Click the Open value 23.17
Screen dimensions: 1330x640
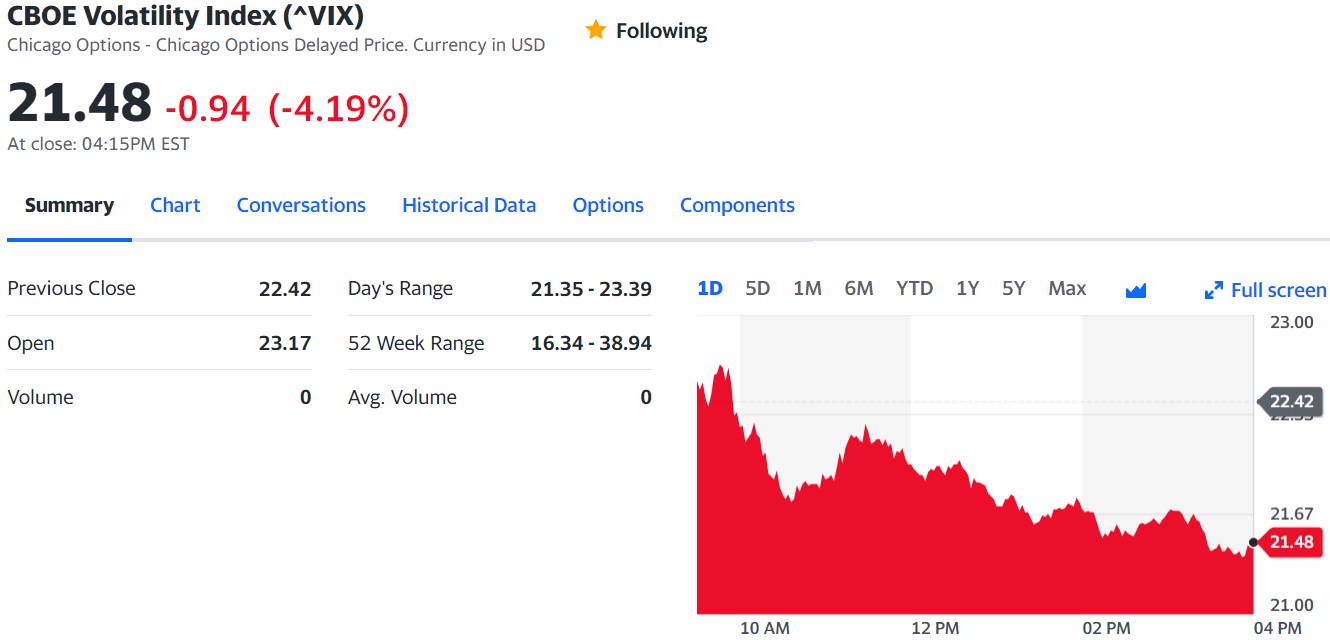click(x=285, y=343)
